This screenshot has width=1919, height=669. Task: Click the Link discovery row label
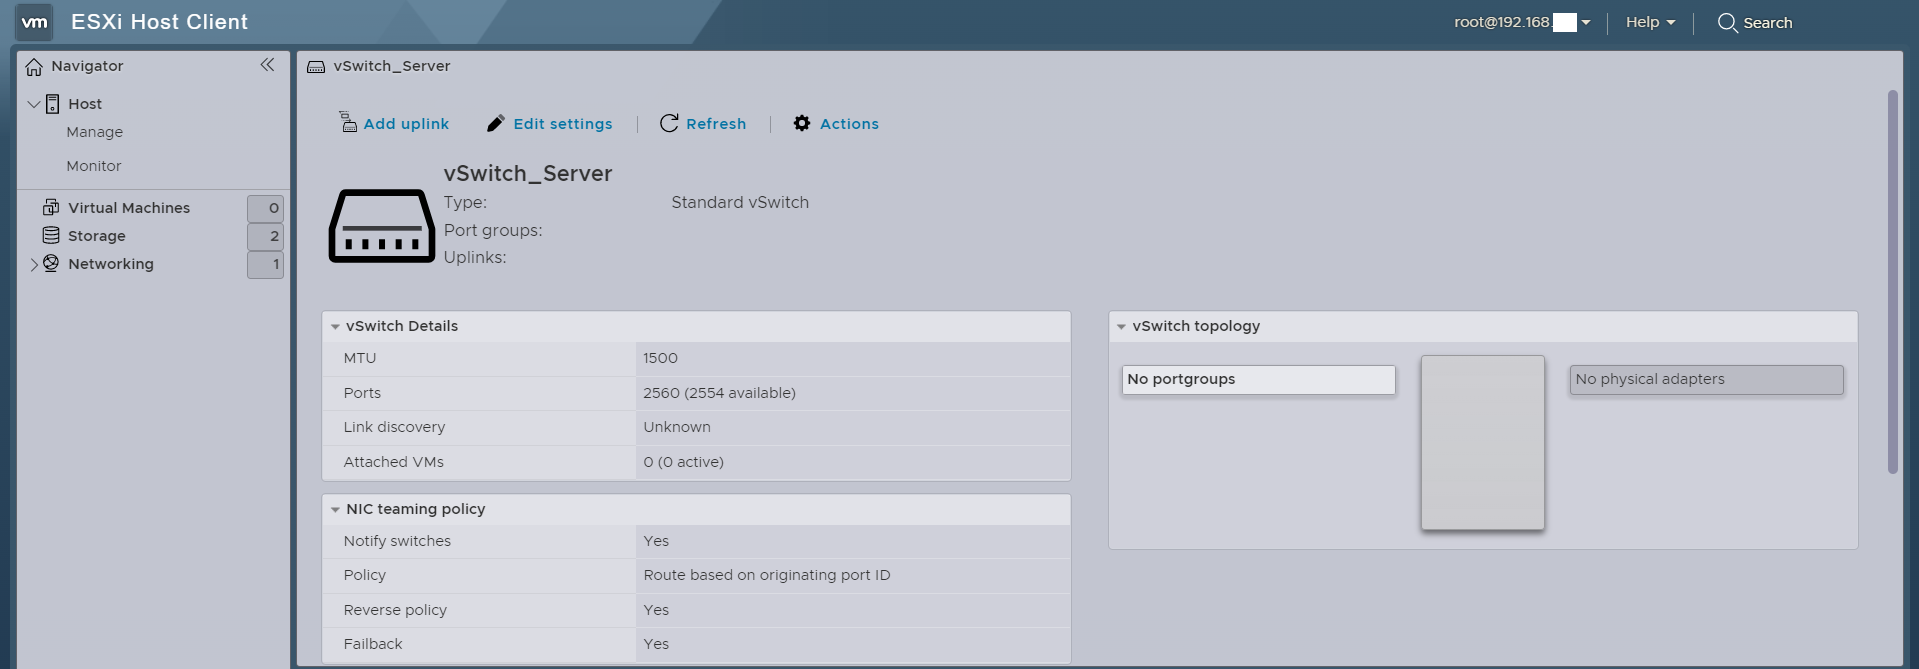coord(394,427)
